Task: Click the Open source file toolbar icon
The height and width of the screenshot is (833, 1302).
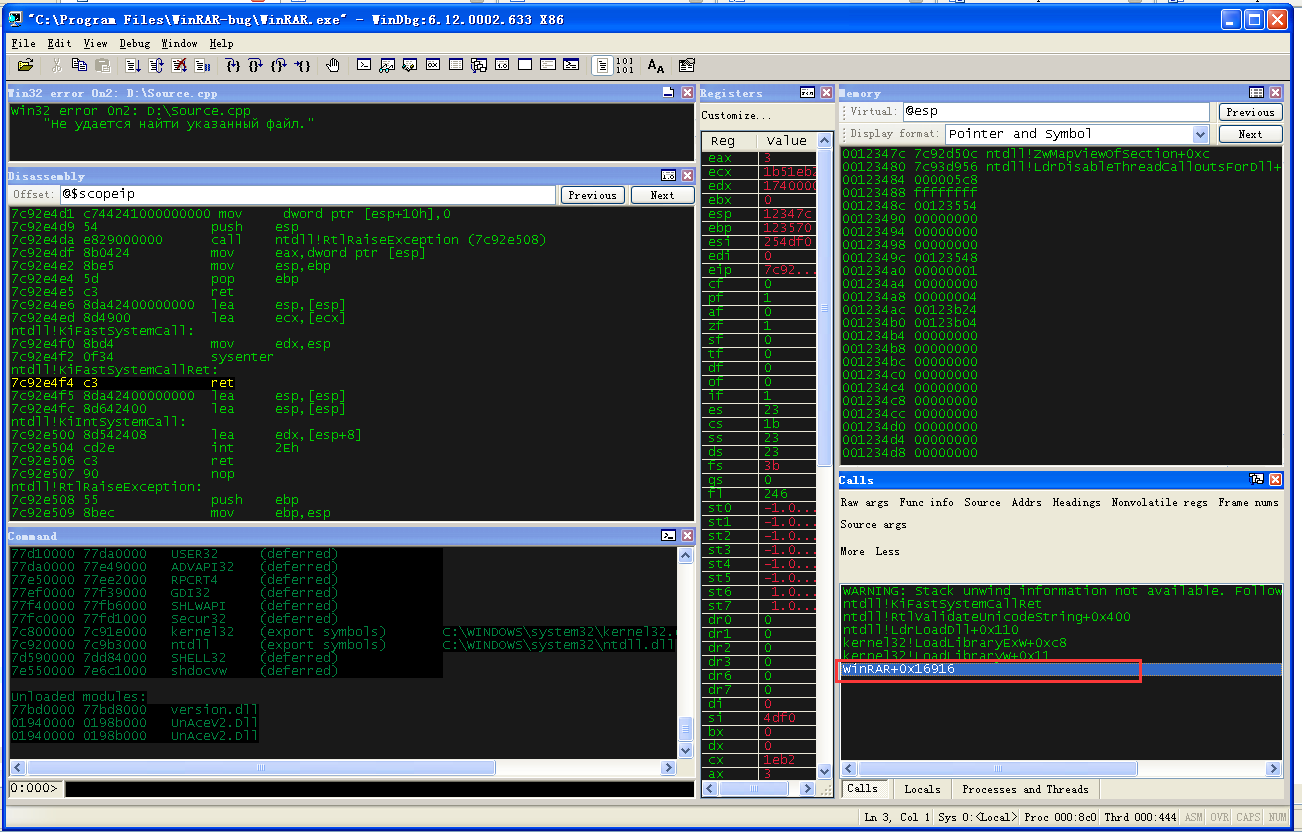Action: [25, 65]
